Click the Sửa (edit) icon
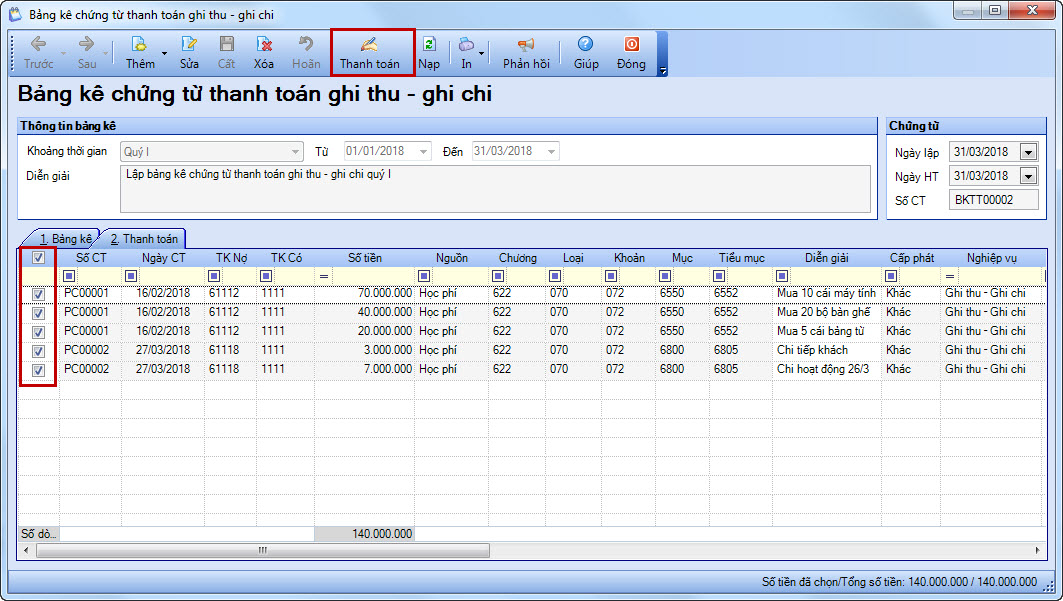The width and height of the screenshot is (1063, 601). [x=189, y=44]
